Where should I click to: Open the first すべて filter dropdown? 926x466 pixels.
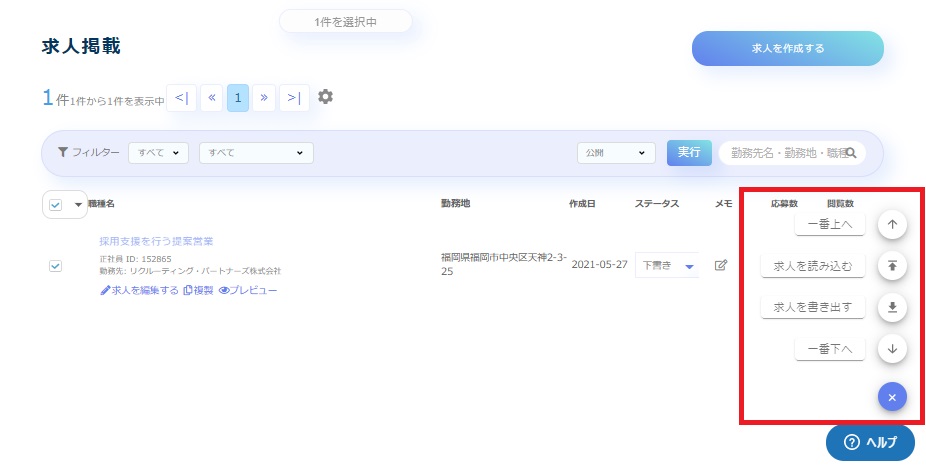(x=161, y=153)
